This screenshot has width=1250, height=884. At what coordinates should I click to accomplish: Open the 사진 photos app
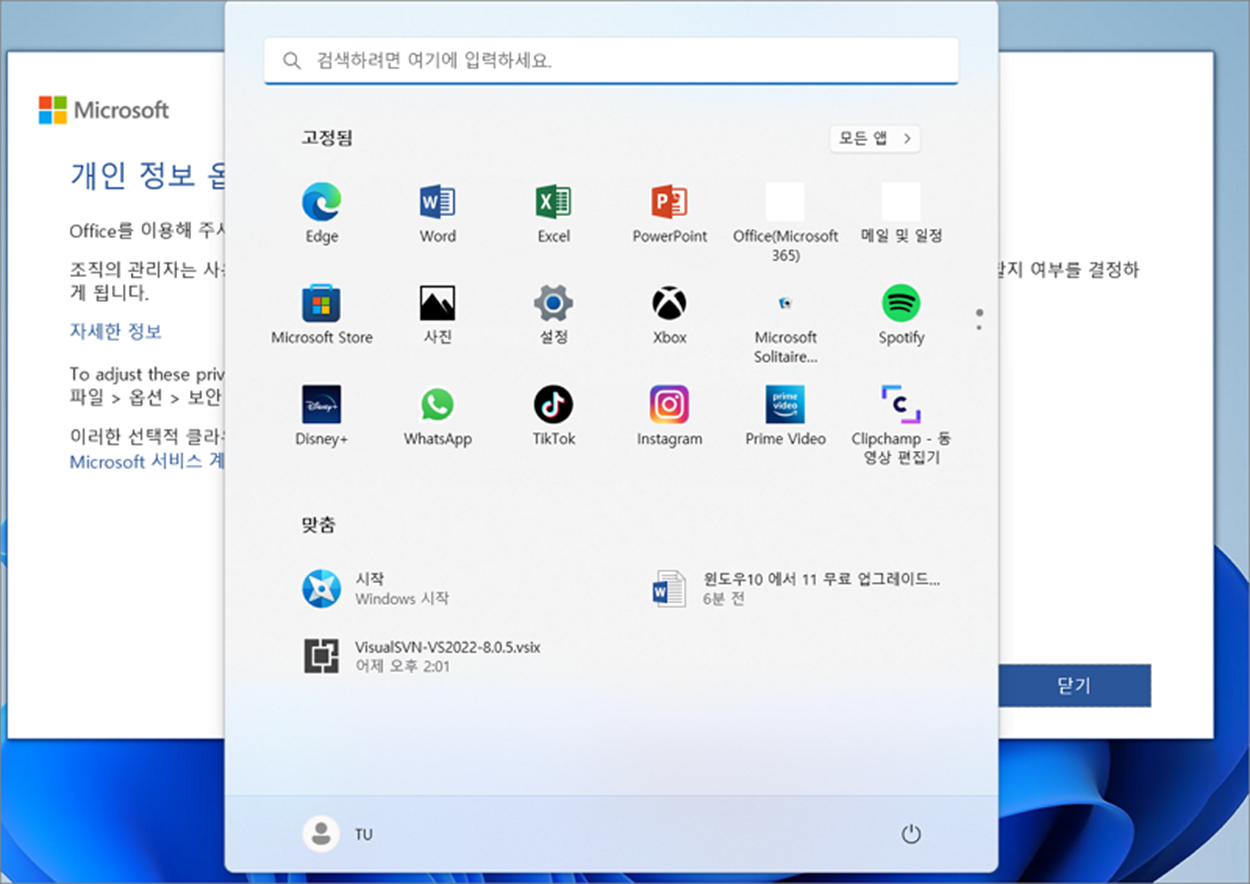(x=437, y=315)
